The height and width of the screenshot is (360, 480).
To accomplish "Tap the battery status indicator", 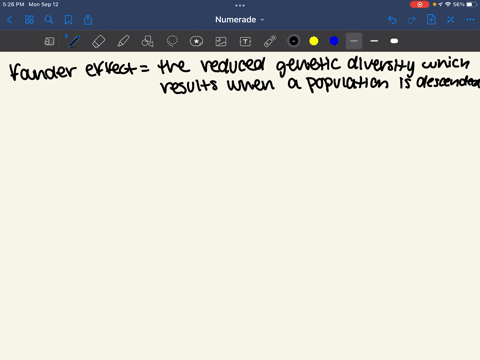I will click(x=471, y=4).
